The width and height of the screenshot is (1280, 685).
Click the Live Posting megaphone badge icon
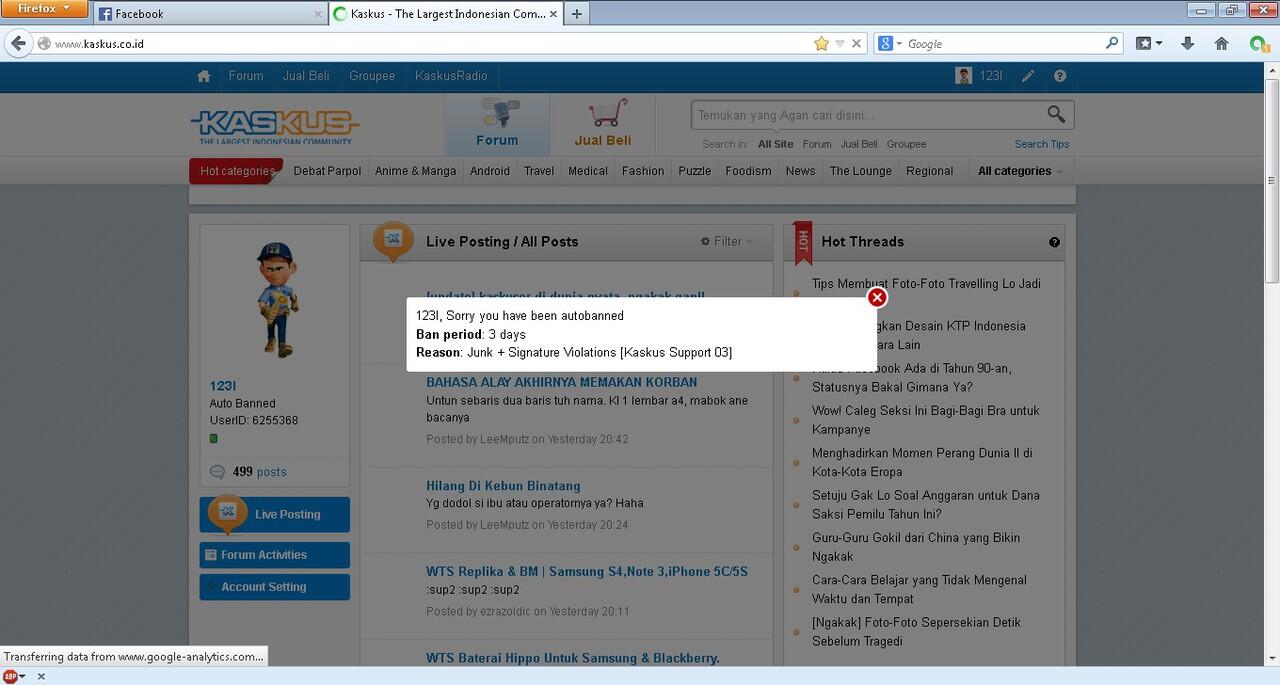point(393,240)
